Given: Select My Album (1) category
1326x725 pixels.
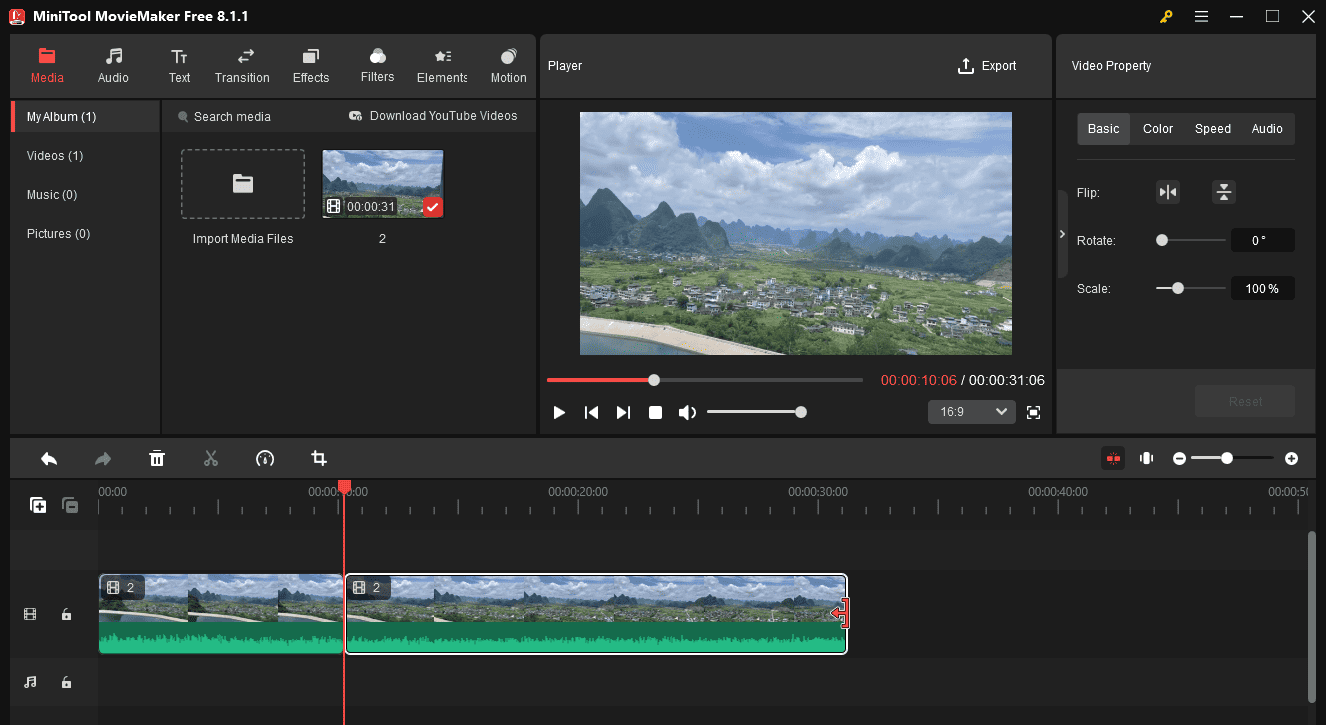Looking at the screenshot, I should tap(85, 117).
